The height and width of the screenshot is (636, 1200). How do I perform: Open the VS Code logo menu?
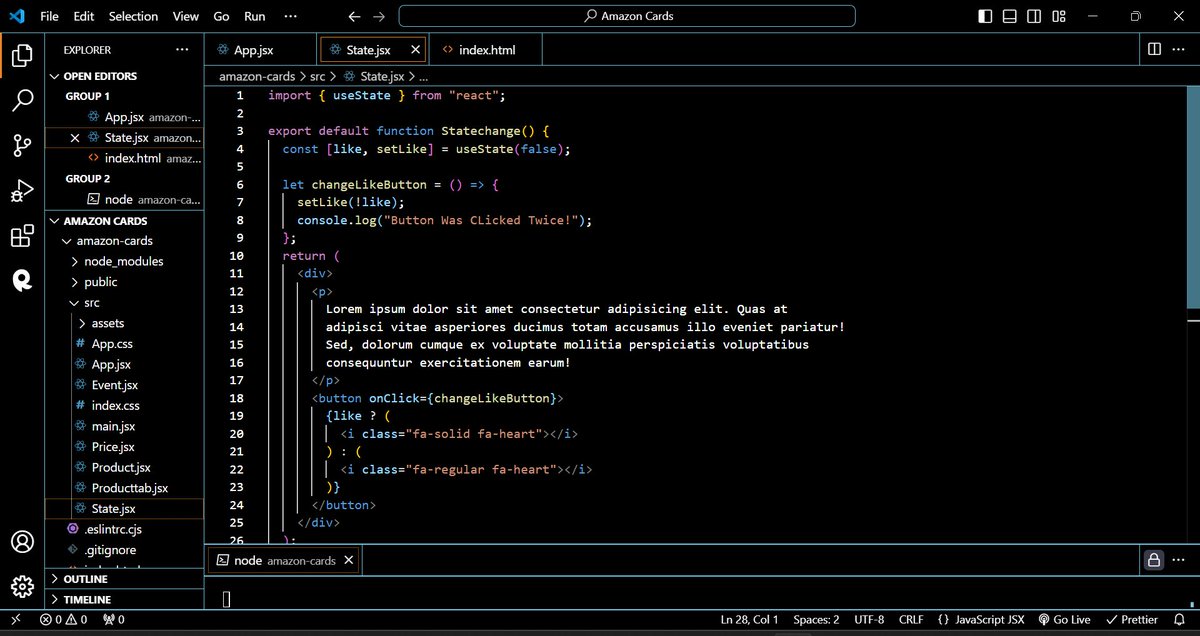click(16, 16)
